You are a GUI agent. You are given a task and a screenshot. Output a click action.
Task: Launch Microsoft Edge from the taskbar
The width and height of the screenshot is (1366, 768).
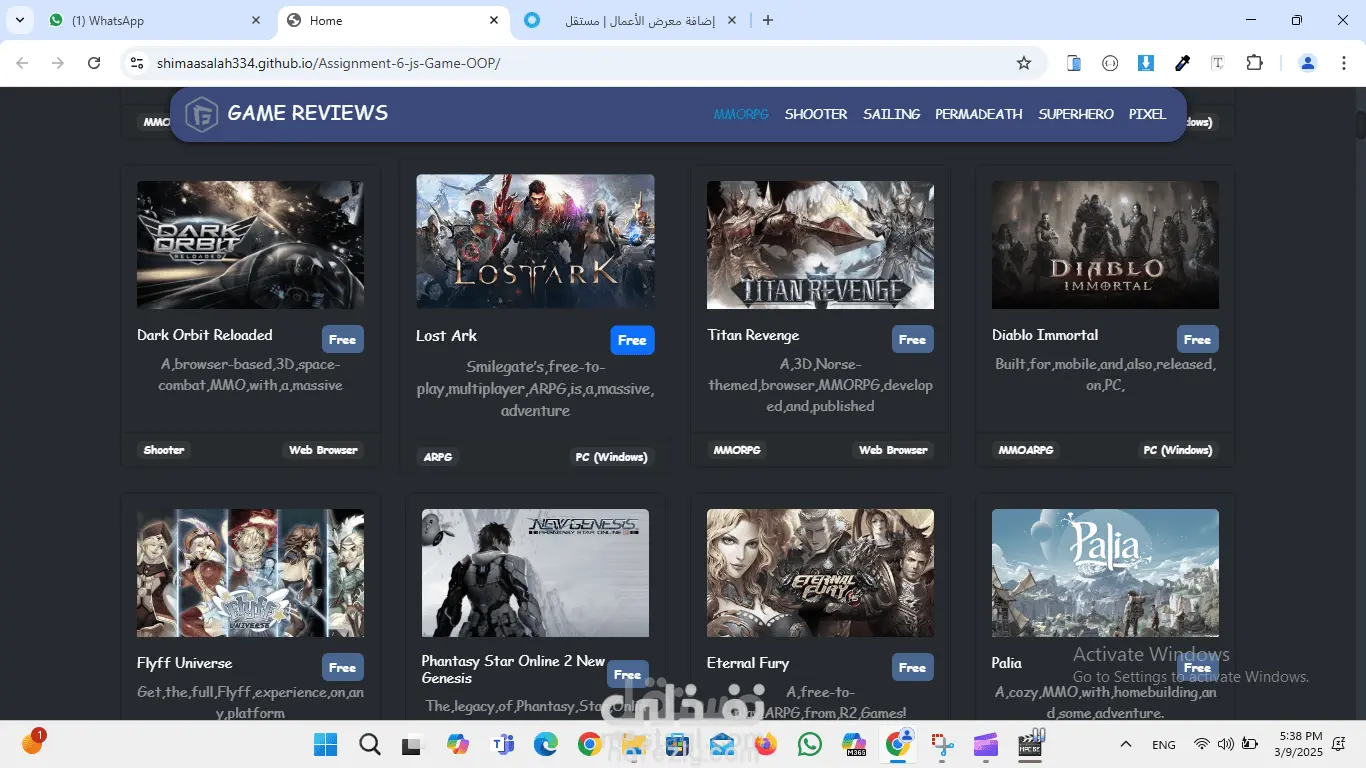click(x=545, y=744)
